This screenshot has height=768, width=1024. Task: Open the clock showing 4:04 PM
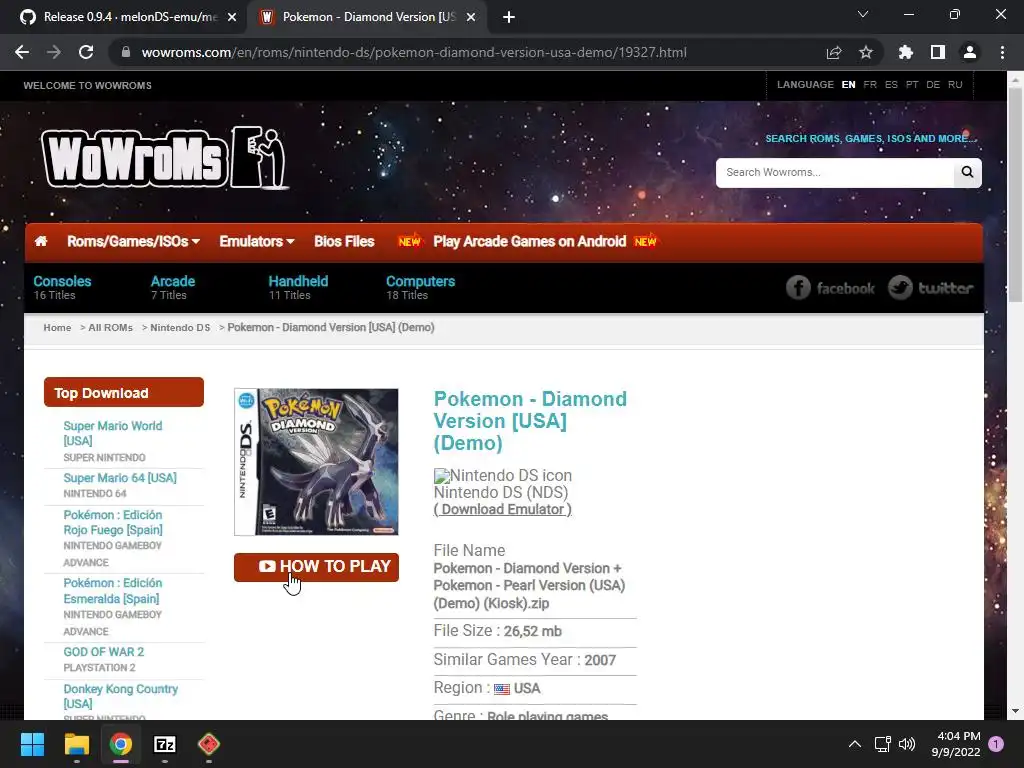[956, 744]
